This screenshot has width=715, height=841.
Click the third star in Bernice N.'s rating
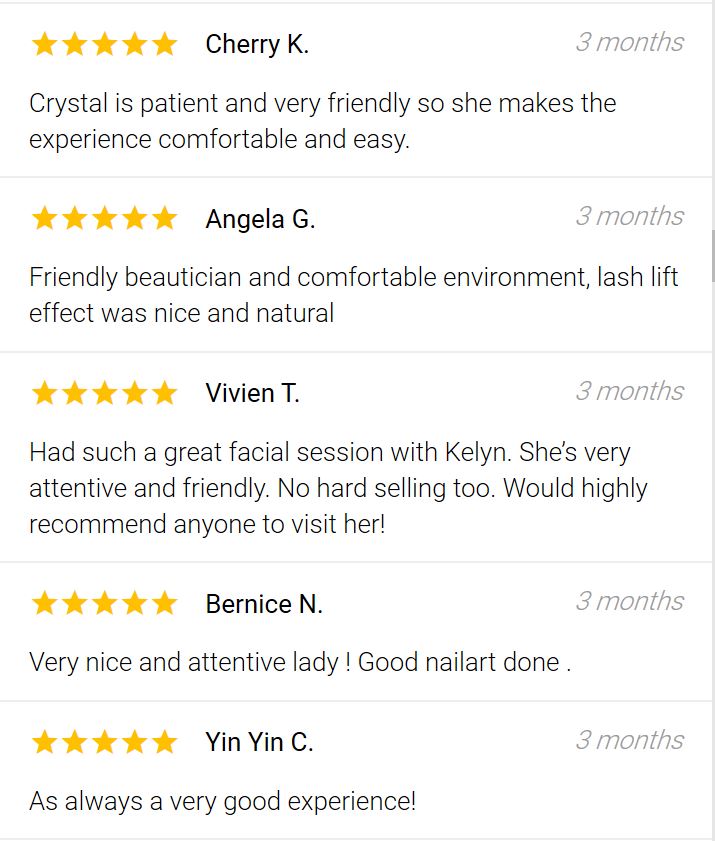pyautogui.click(x=104, y=603)
